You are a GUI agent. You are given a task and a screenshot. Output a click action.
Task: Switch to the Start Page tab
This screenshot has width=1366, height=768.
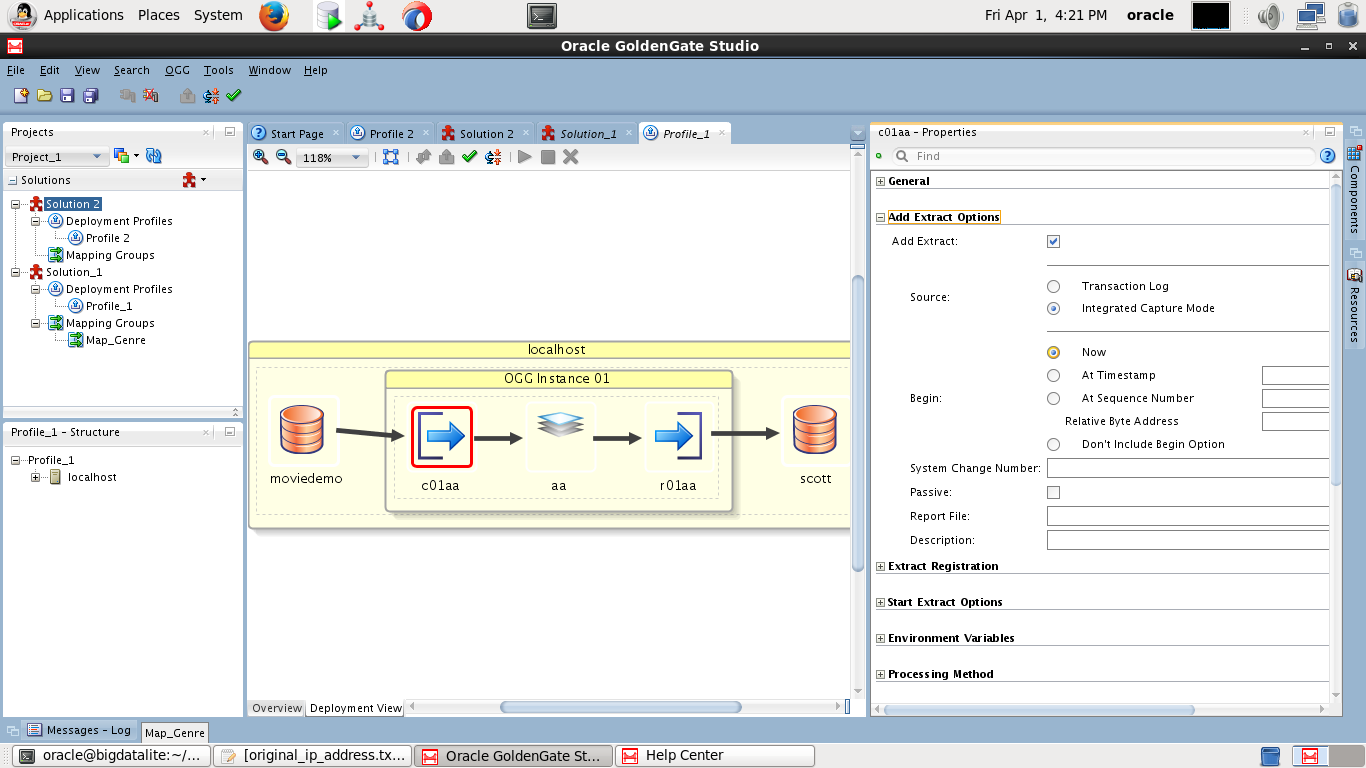pyautogui.click(x=296, y=133)
